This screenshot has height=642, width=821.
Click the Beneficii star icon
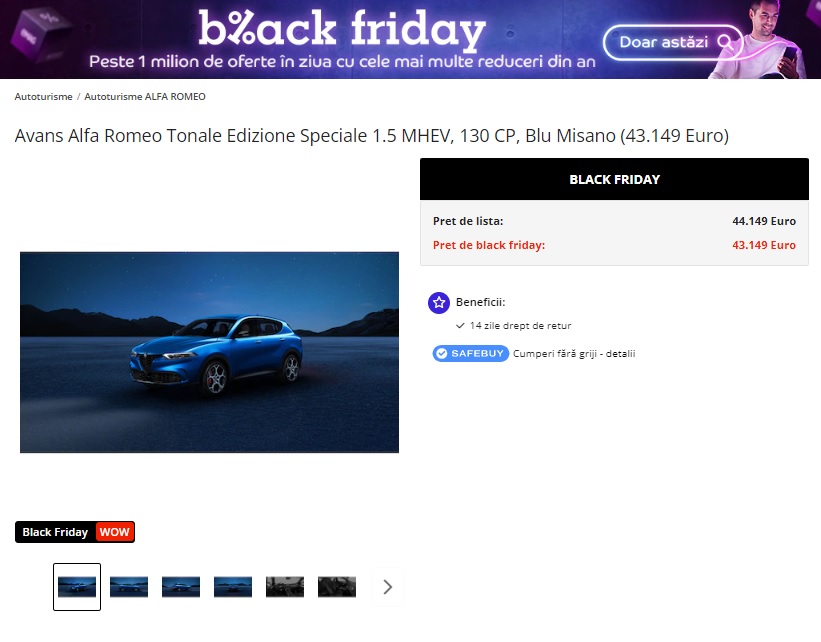tap(439, 303)
